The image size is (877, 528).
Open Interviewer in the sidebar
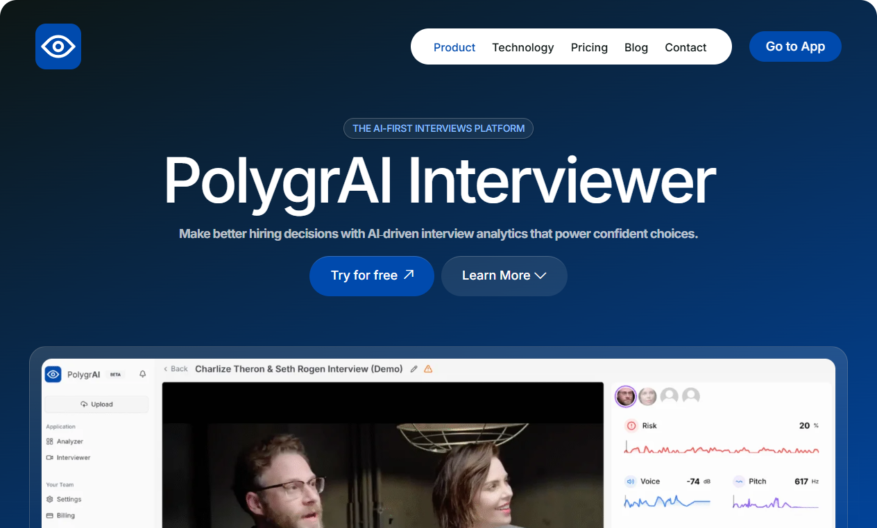(68, 458)
